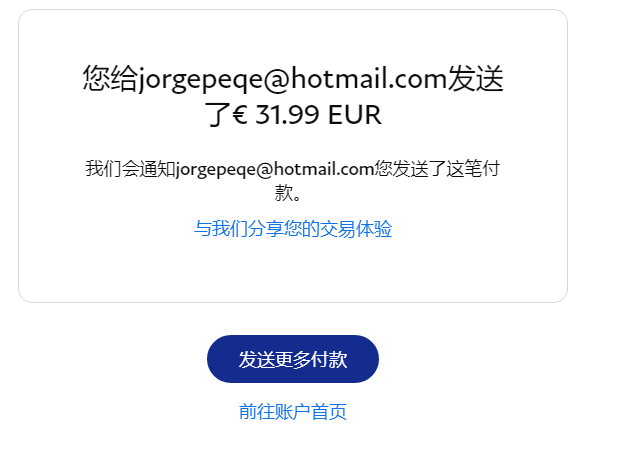Viewport: 628px width, 449px height.
Task: Click the 发送 characters ending the heading's first line
Action: (475, 78)
